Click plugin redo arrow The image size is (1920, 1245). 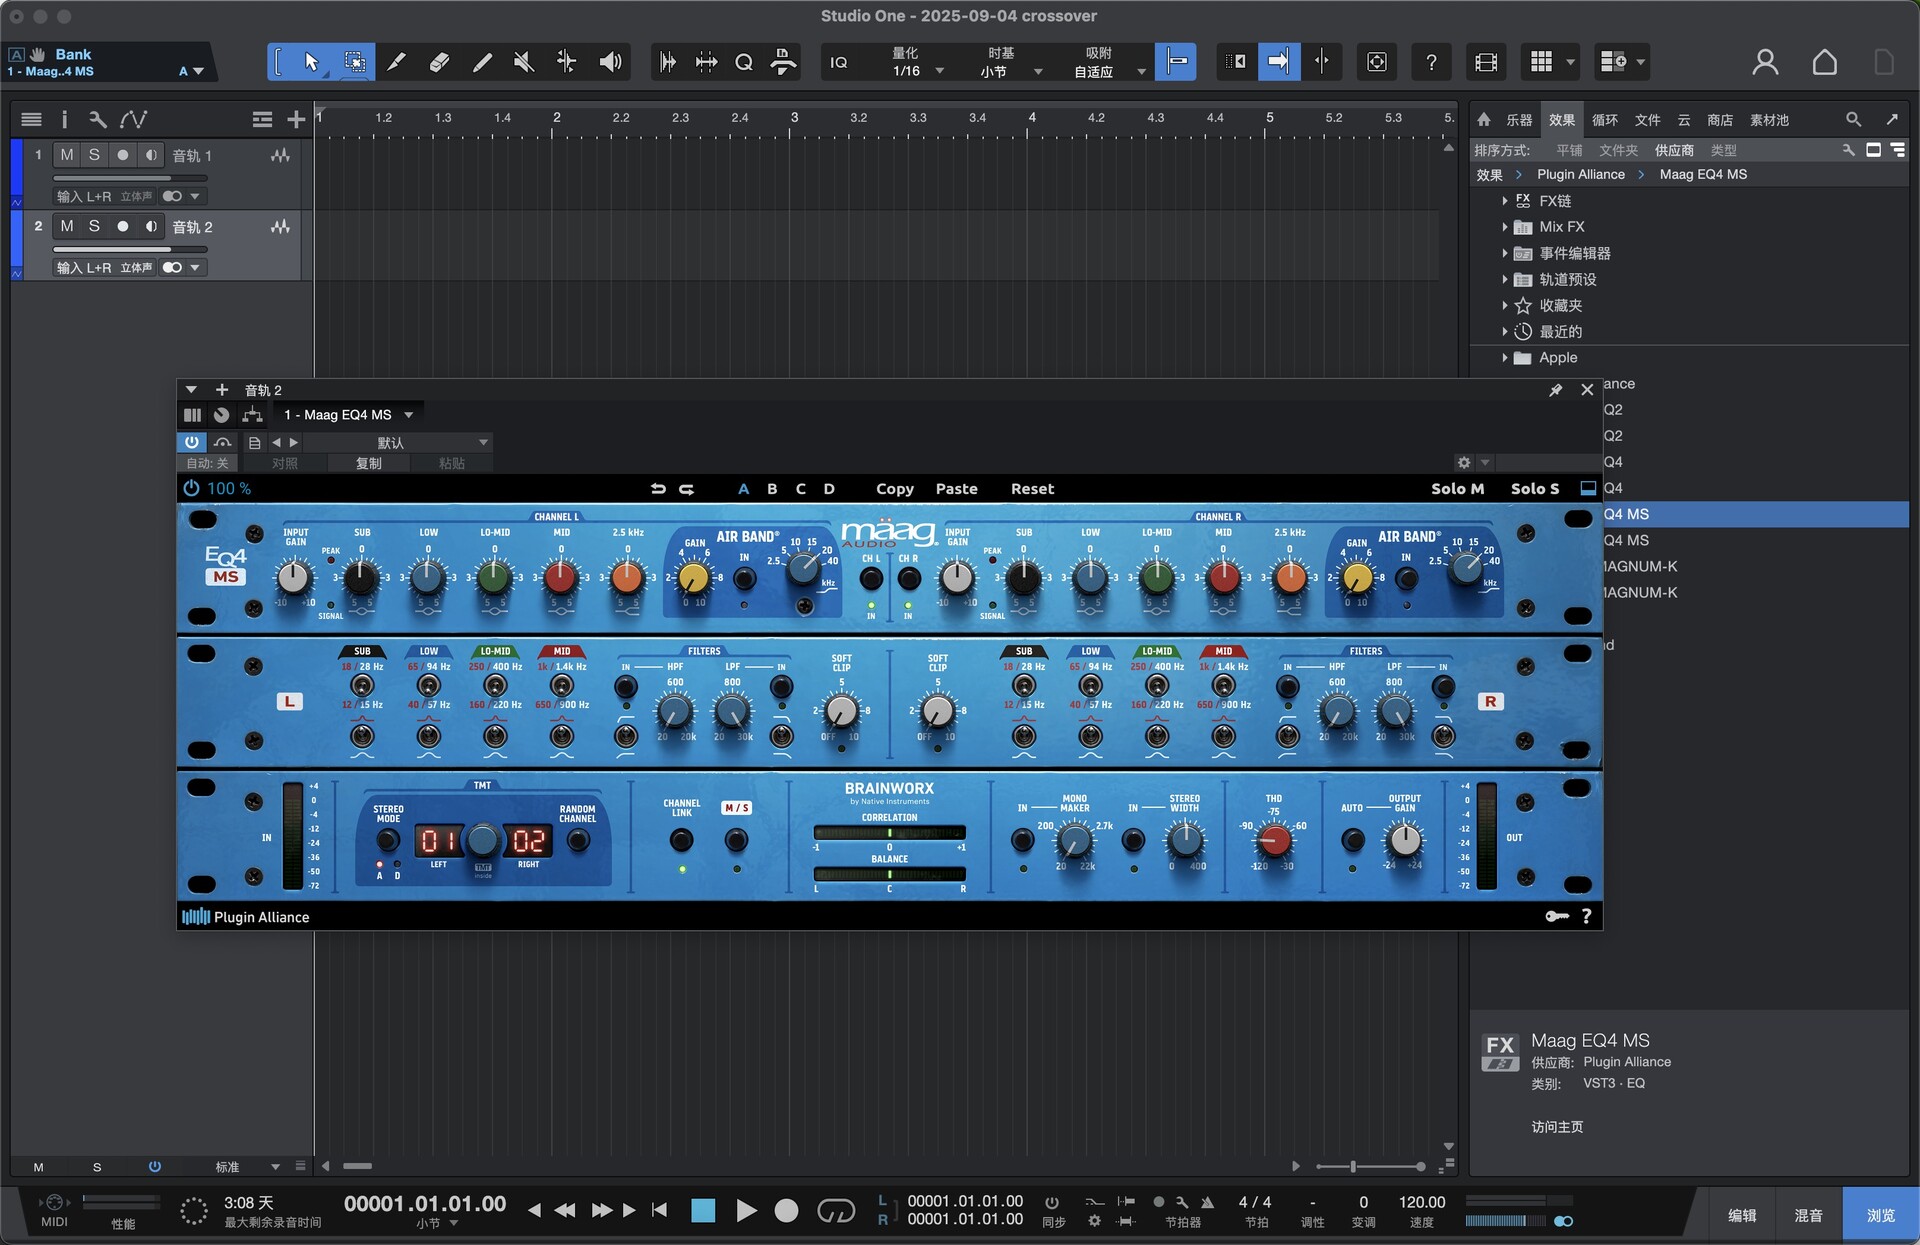tap(687, 489)
